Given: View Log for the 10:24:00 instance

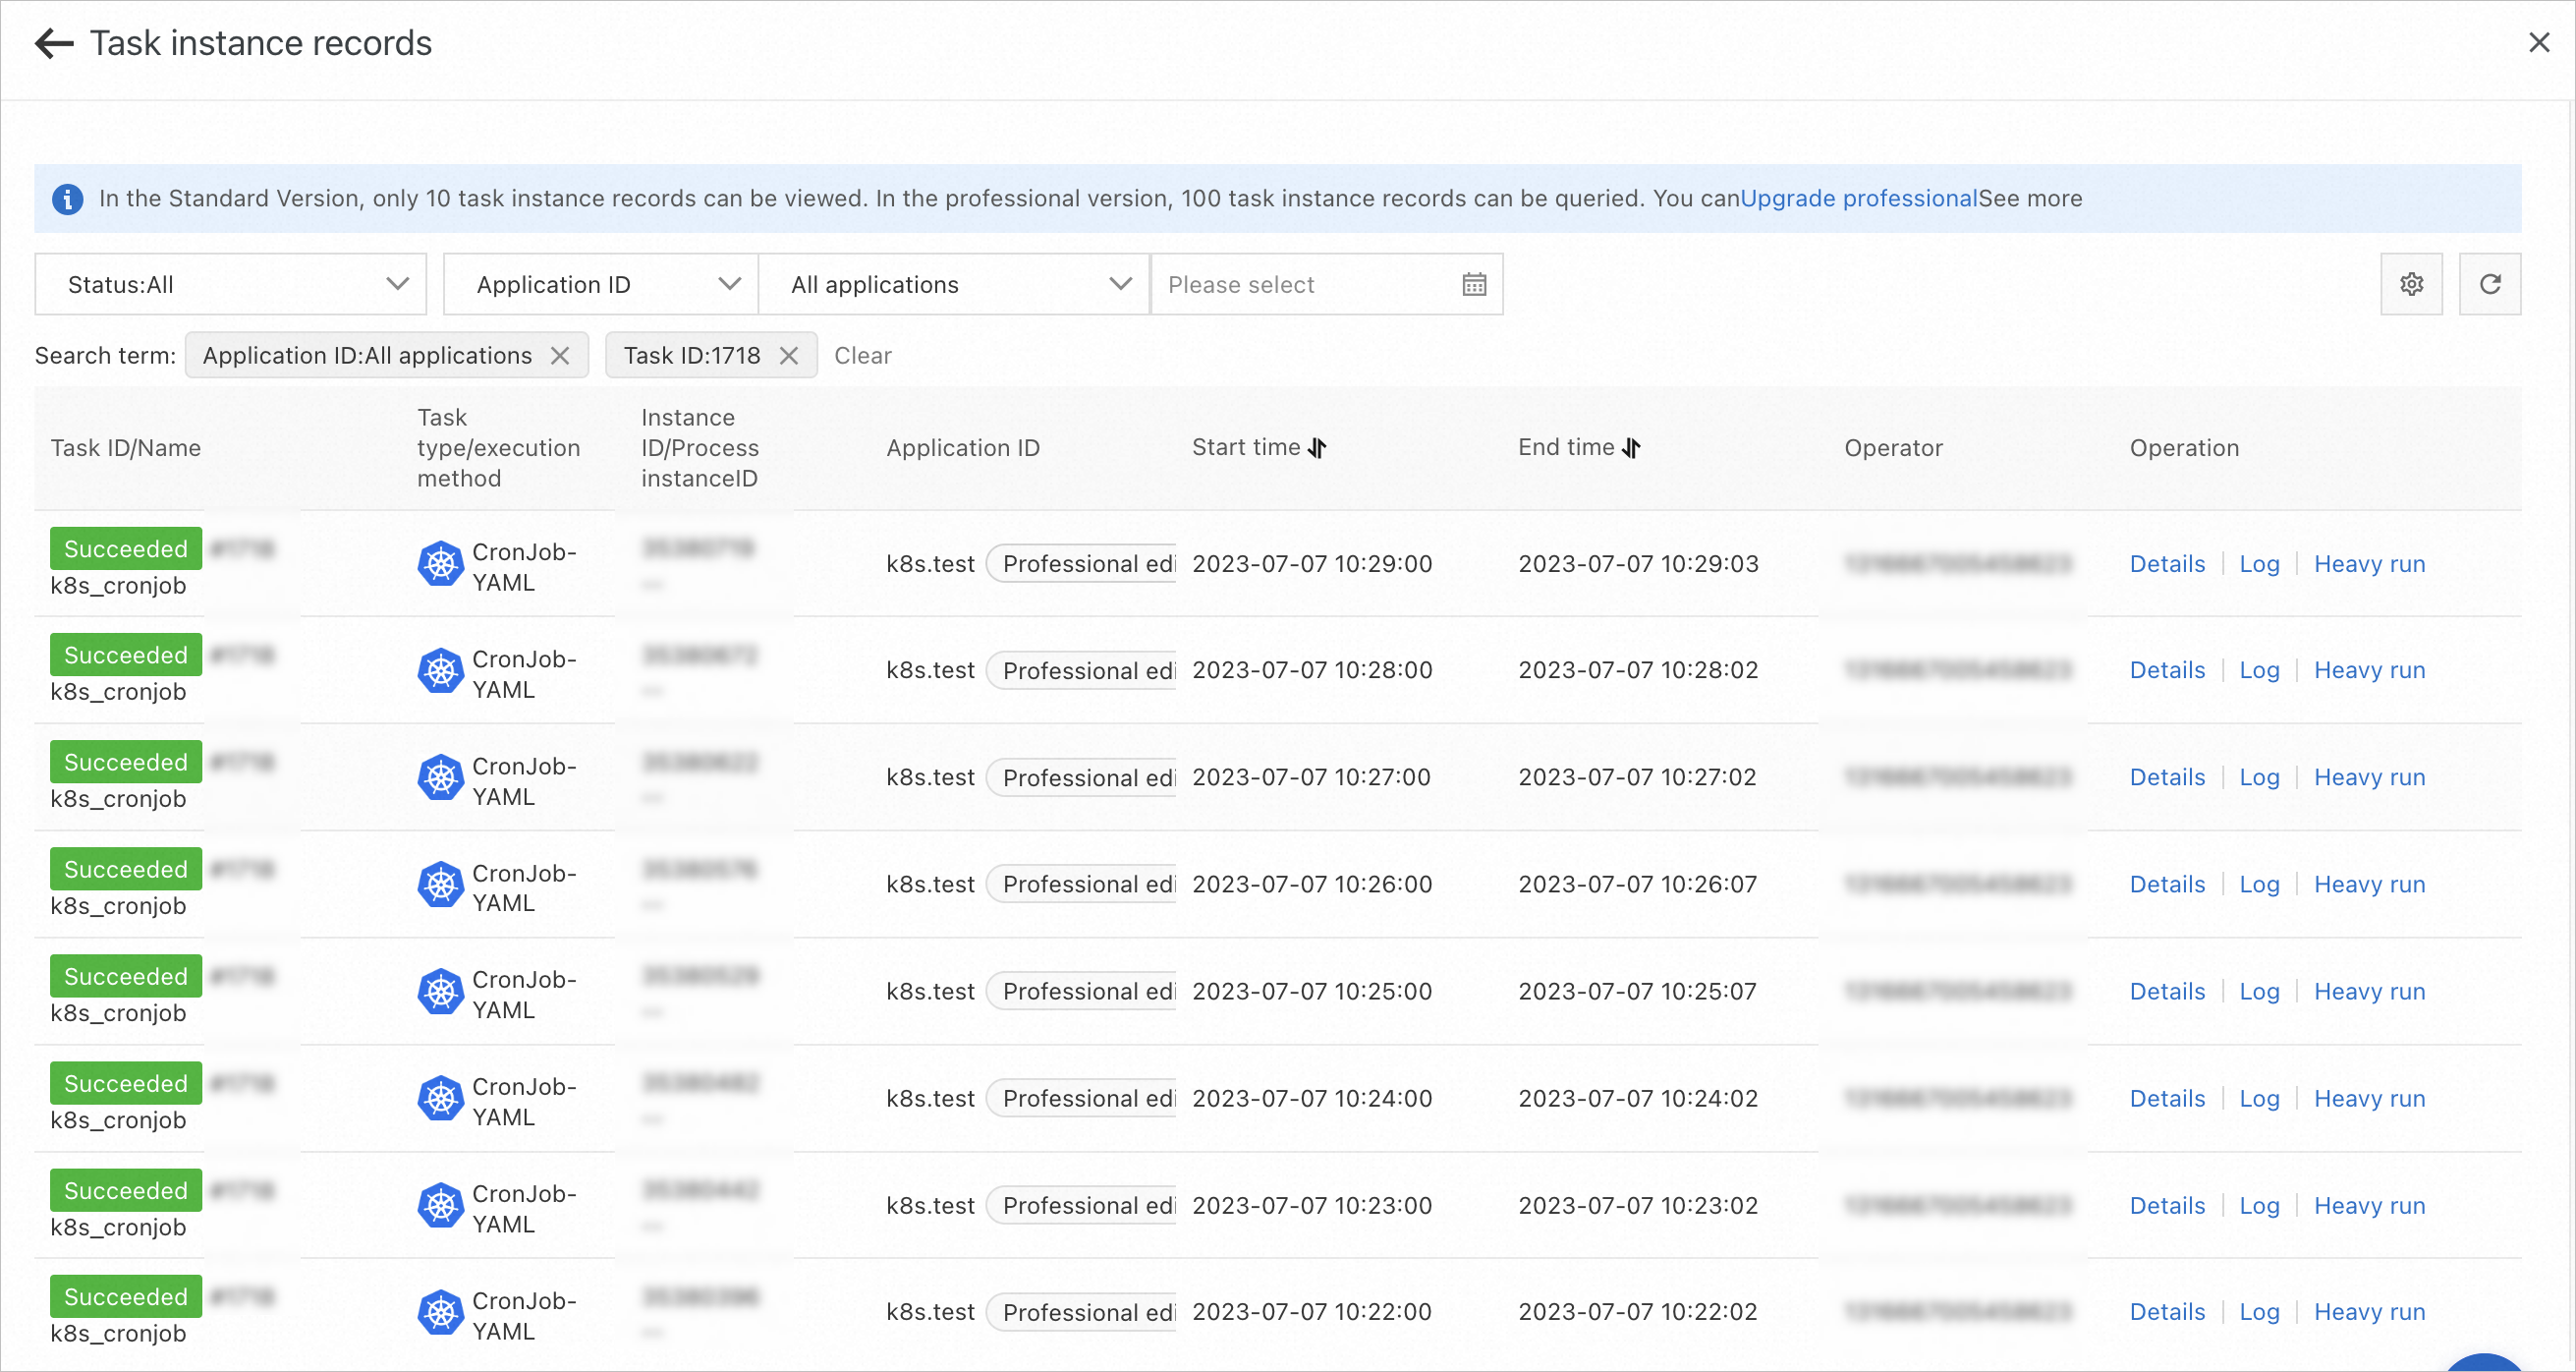Looking at the screenshot, I should tap(2259, 1098).
